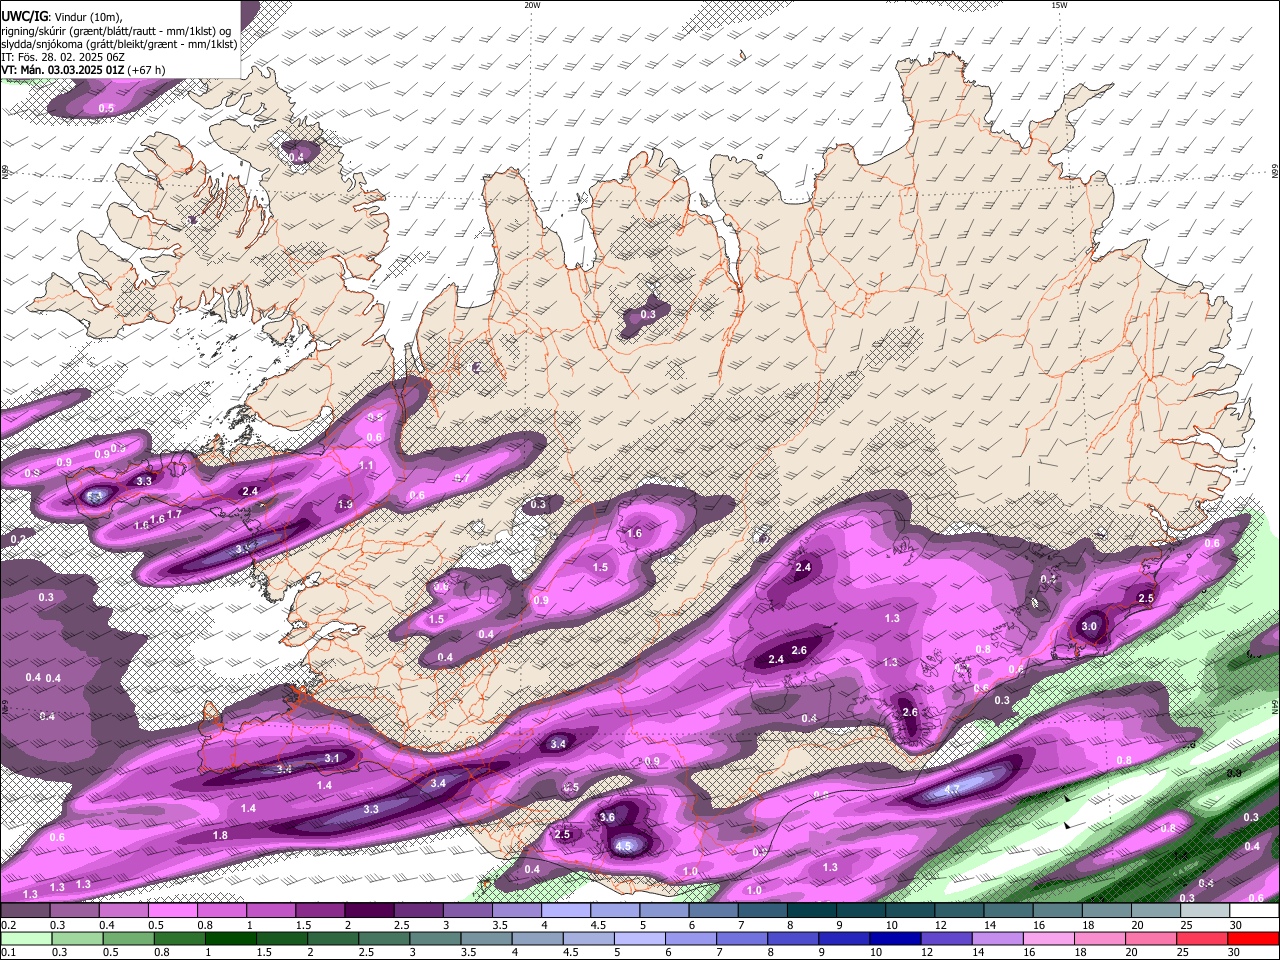
Task: Select lower legend swatch between 2 and 2.5
Action: click(x=332, y=939)
